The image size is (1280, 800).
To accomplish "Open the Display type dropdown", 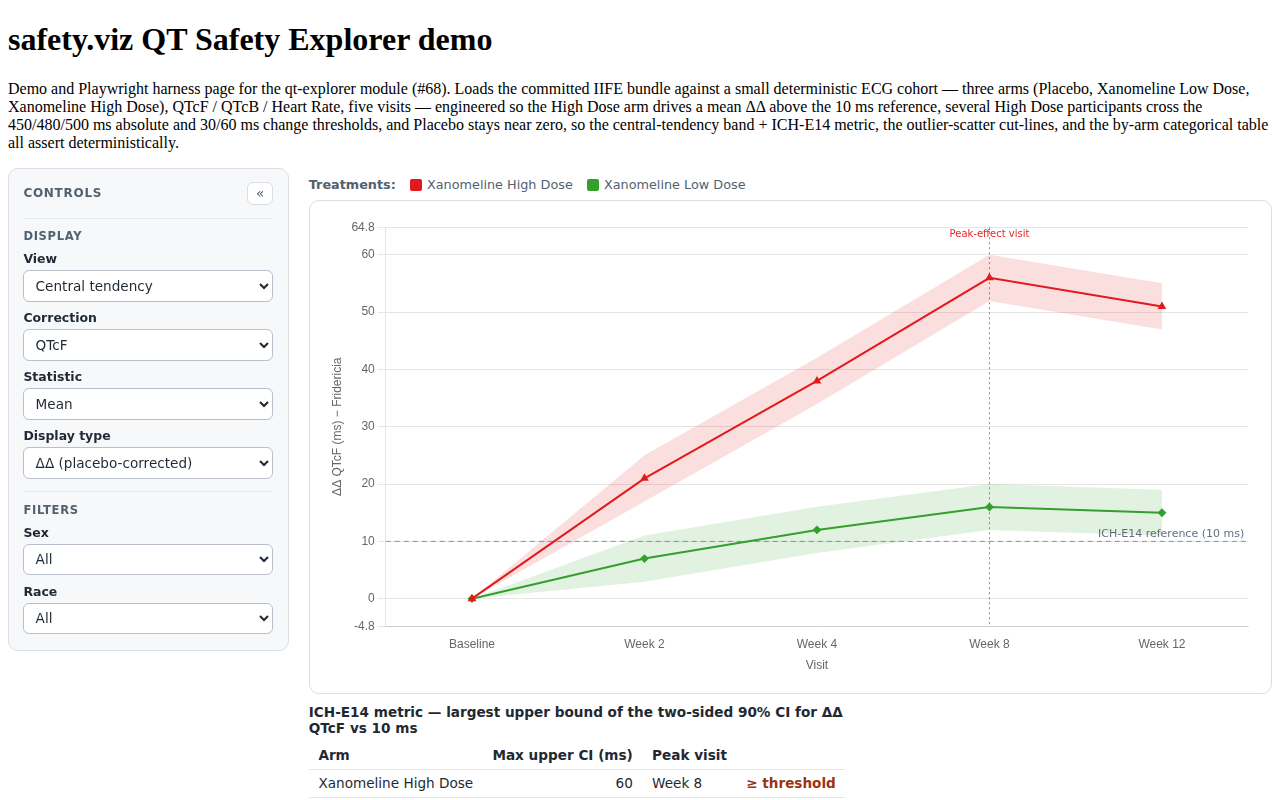I will pos(148,463).
